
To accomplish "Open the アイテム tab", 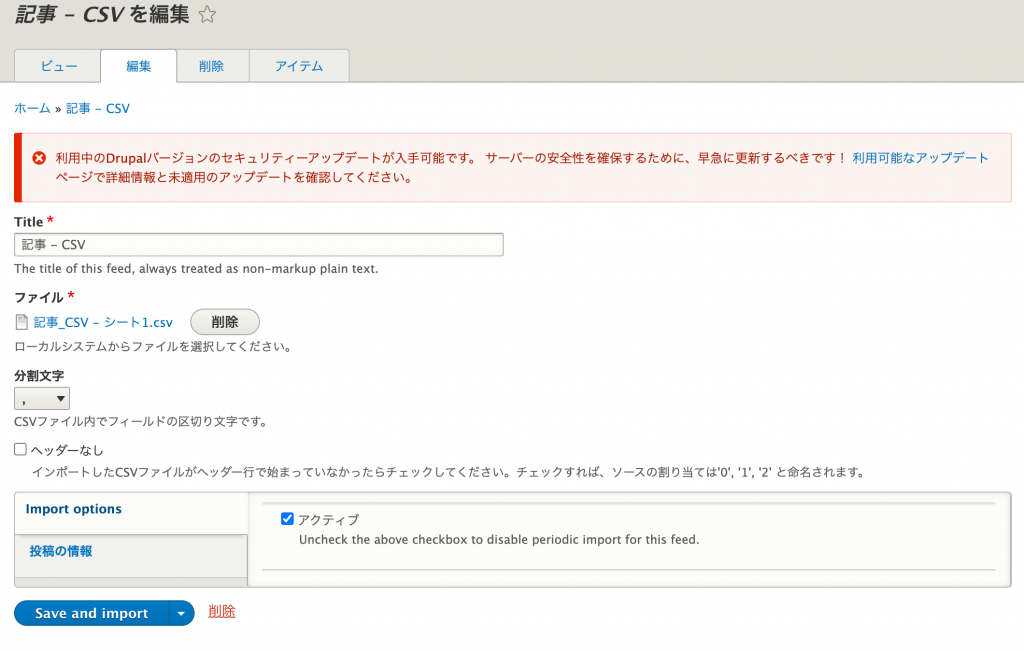I will (299, 66).
